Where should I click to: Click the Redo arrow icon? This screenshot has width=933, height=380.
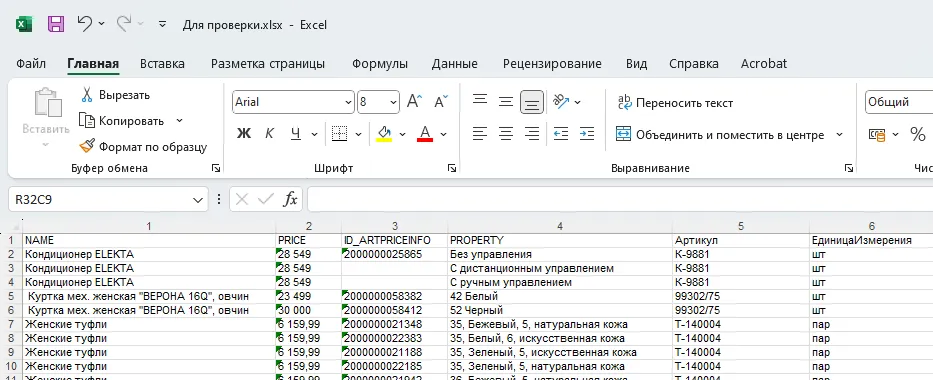(124, 23)
